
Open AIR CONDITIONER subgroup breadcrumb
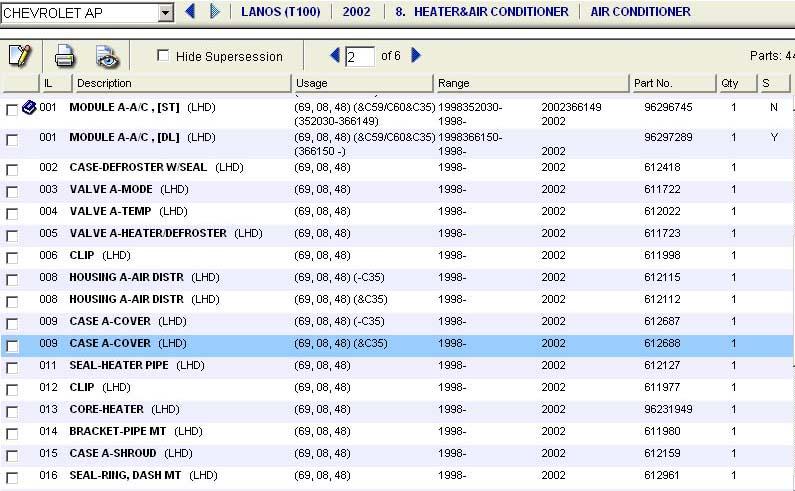[640, 12]
